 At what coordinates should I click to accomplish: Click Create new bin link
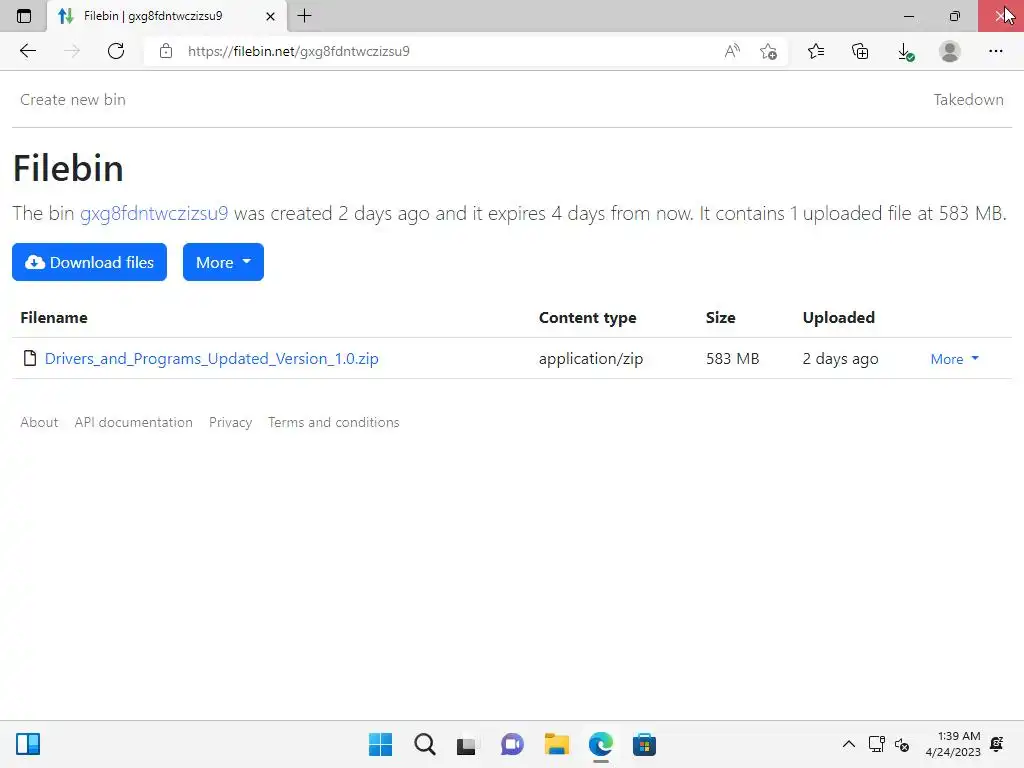72,99
